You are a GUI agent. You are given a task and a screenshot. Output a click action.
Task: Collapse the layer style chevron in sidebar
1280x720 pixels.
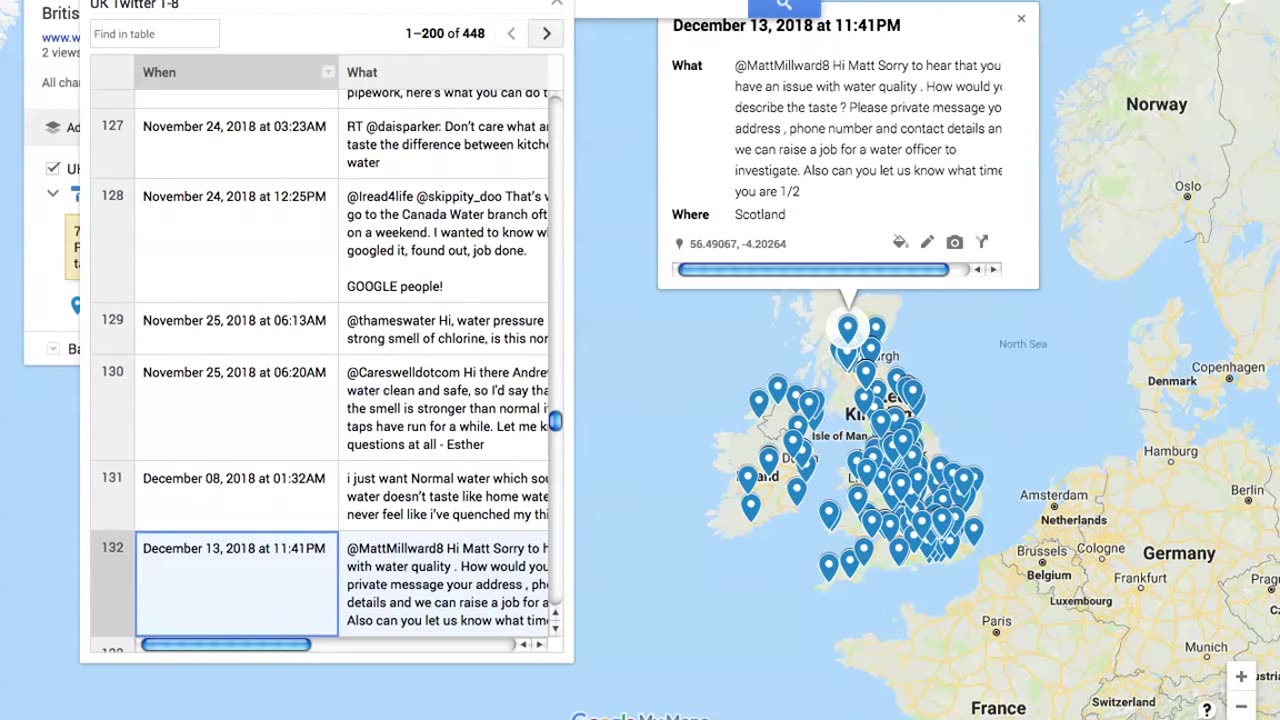53,193
